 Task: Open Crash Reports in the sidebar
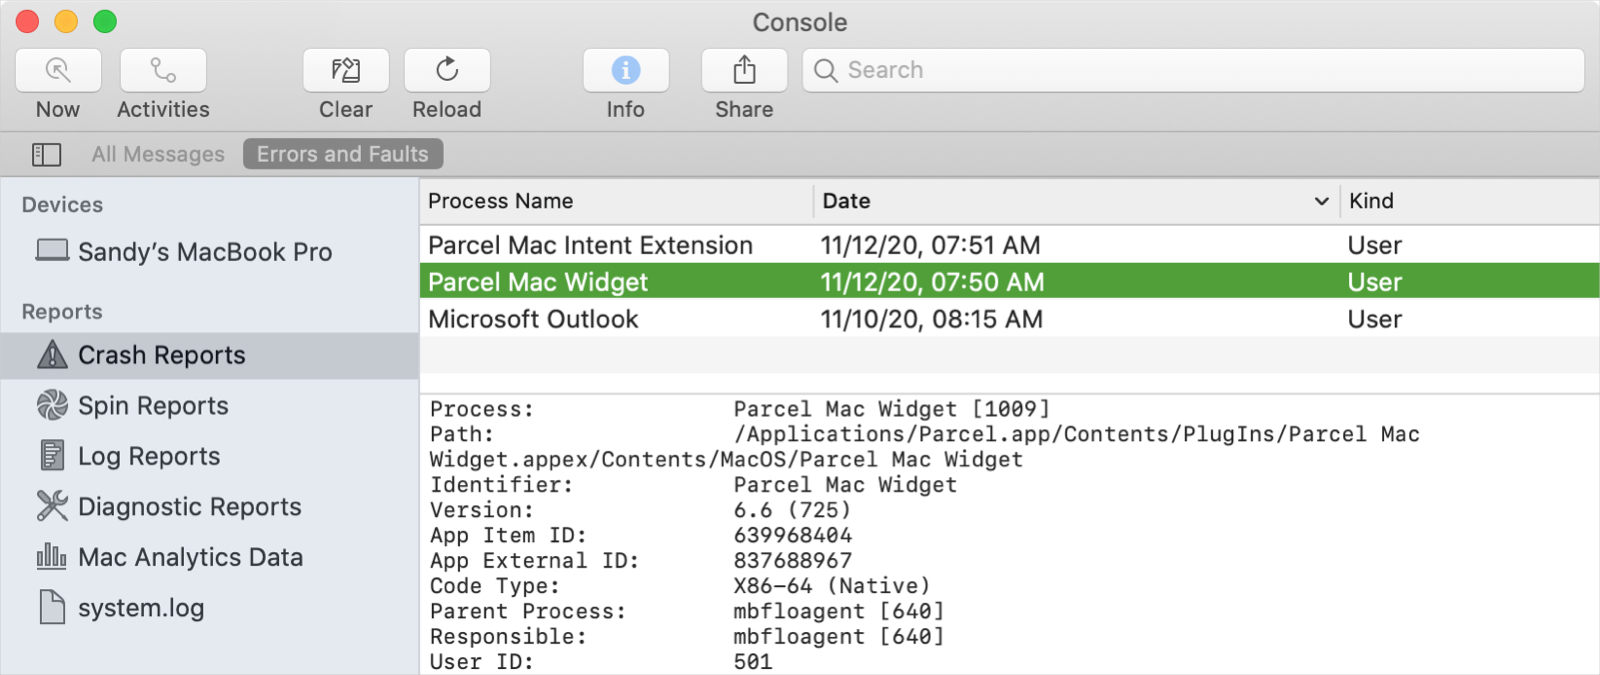click(x=209, y=355)
